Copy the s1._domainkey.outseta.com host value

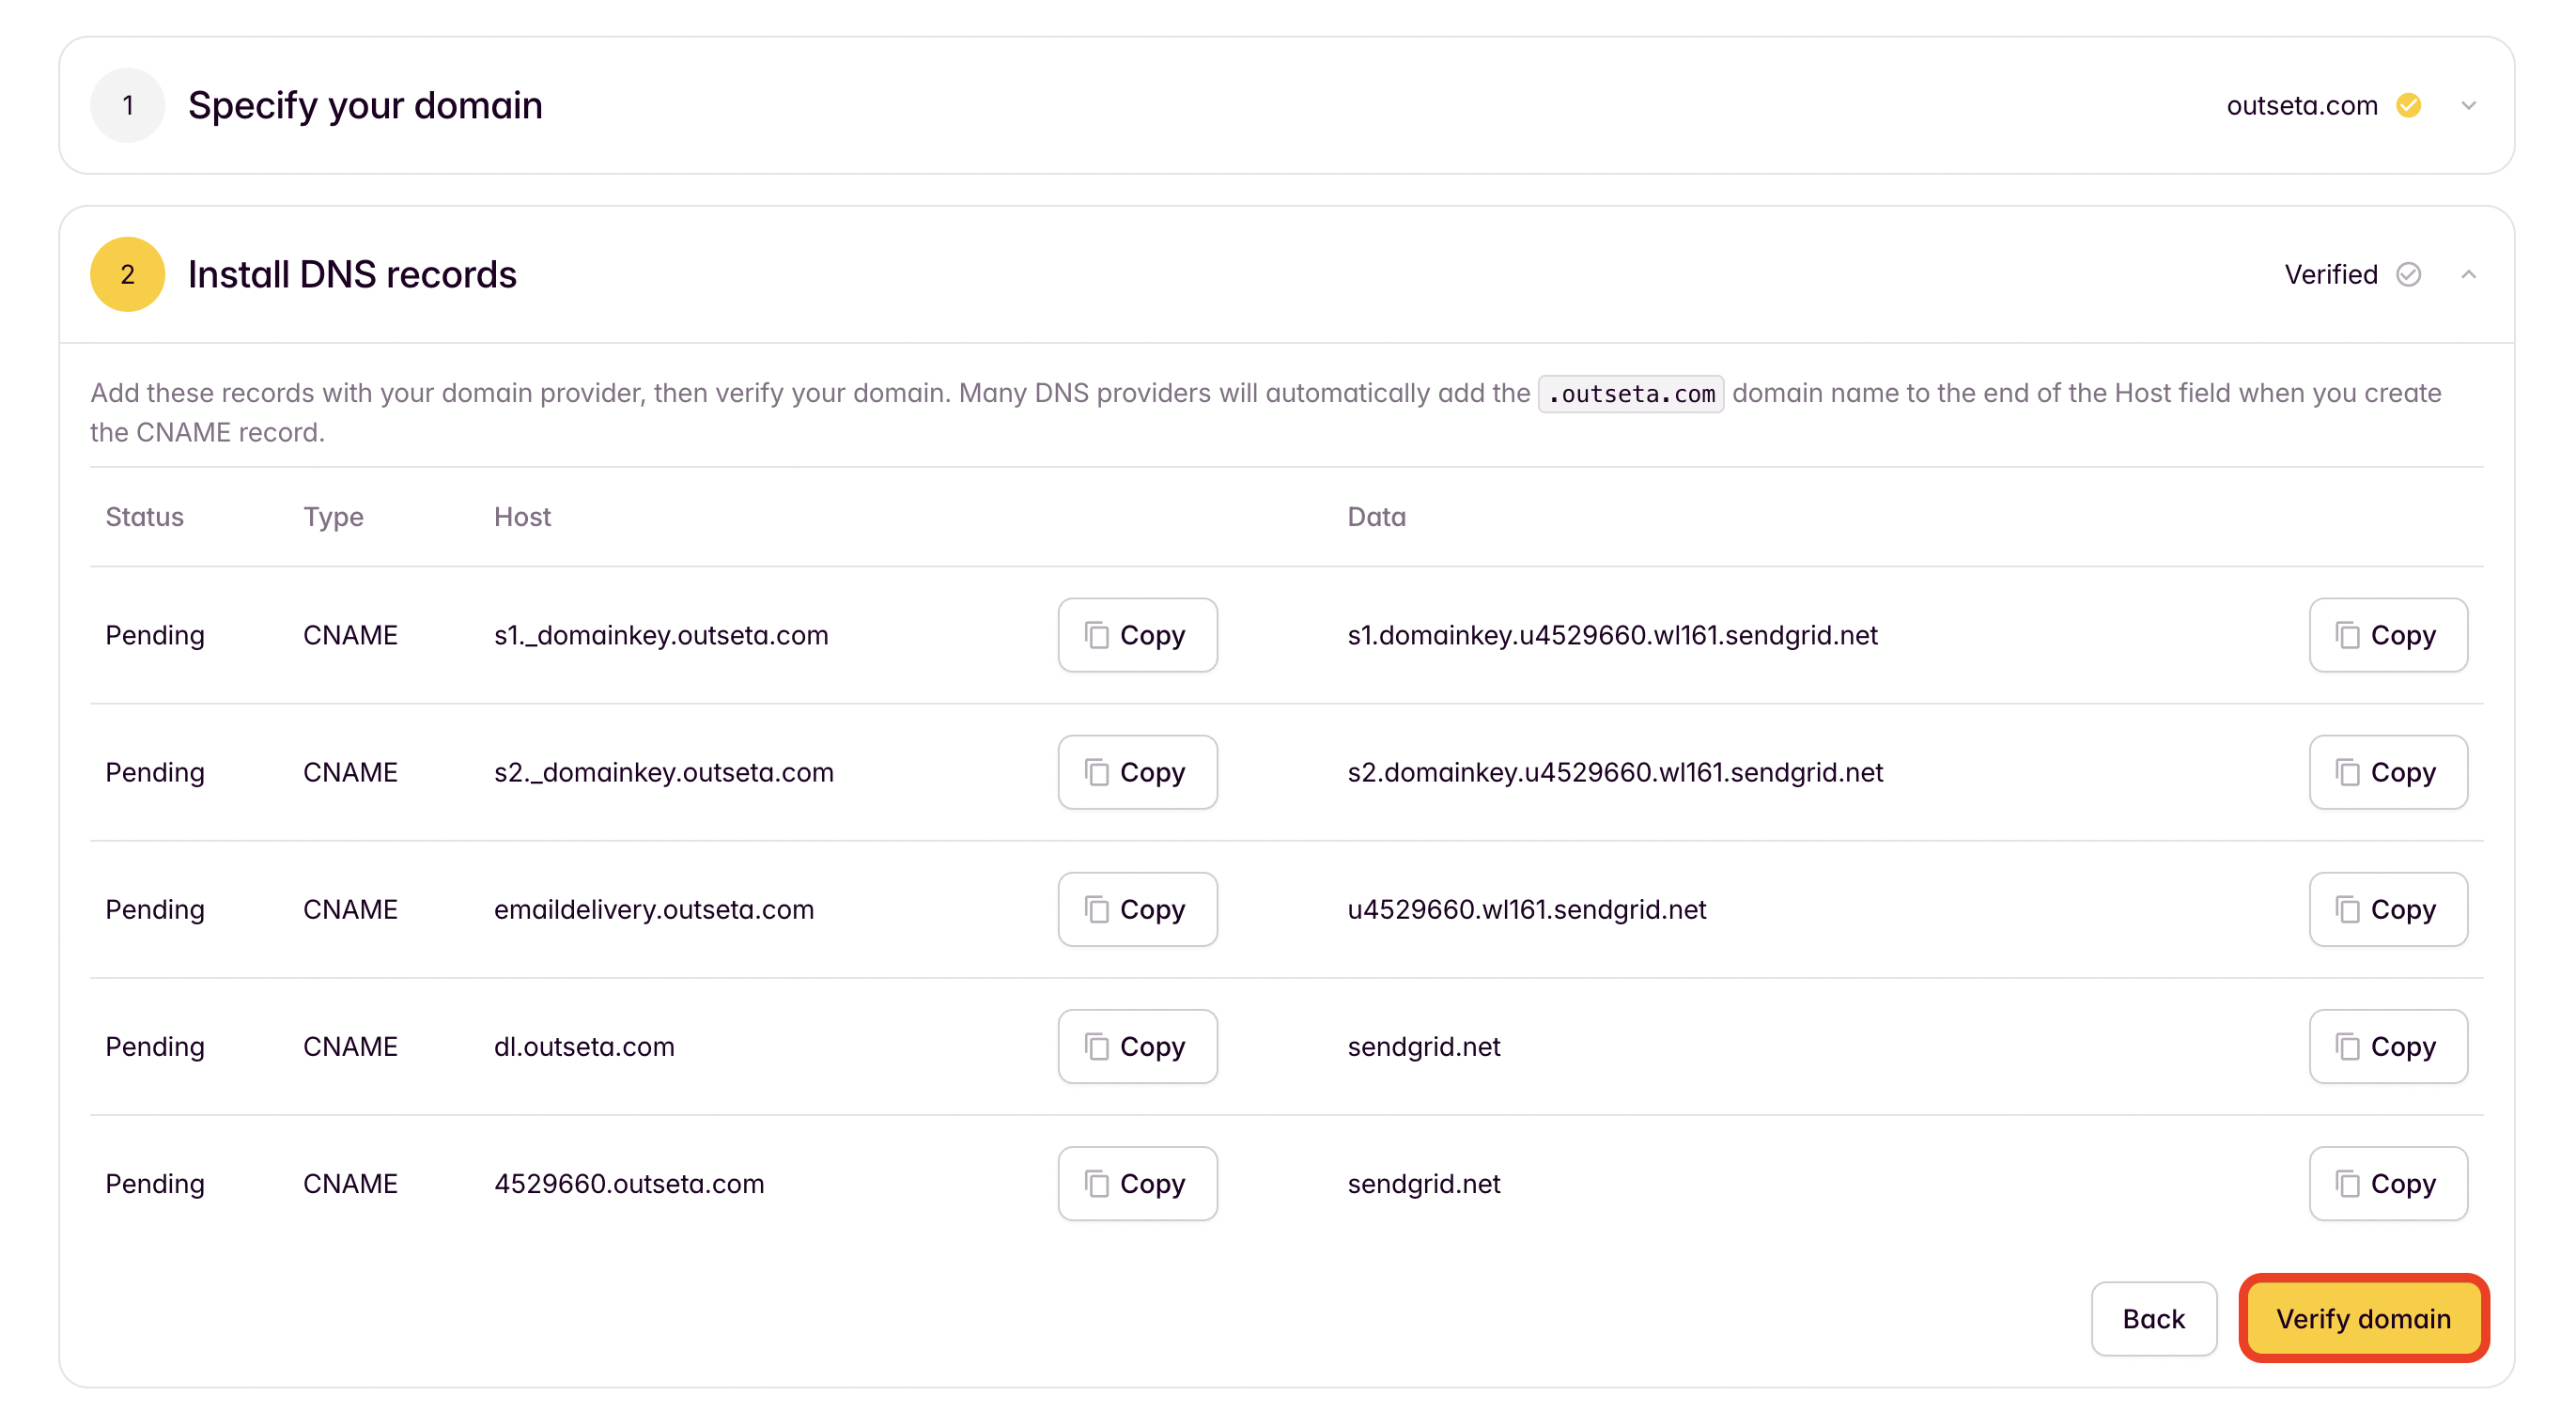(1137, 635)
